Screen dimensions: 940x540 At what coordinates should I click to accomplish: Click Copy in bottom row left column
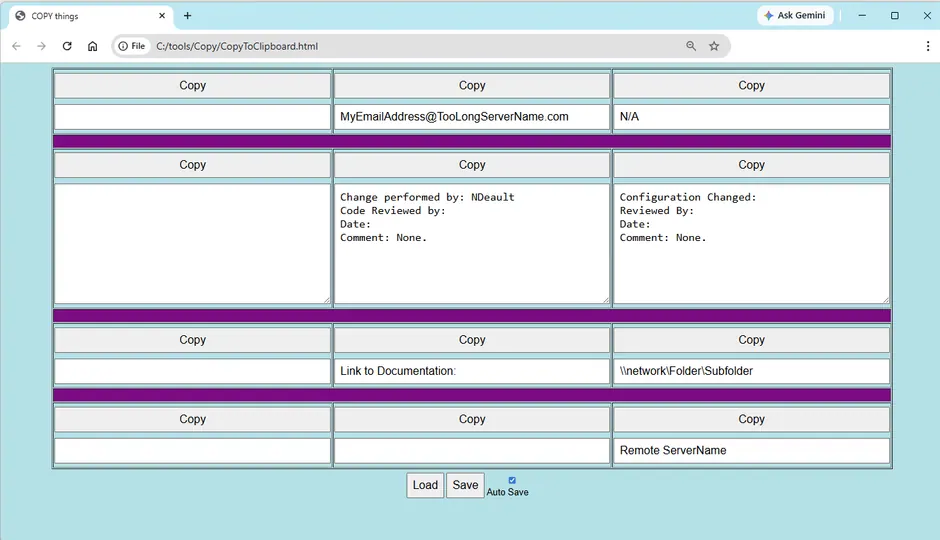pyautogui.click(x=192, y=420)
